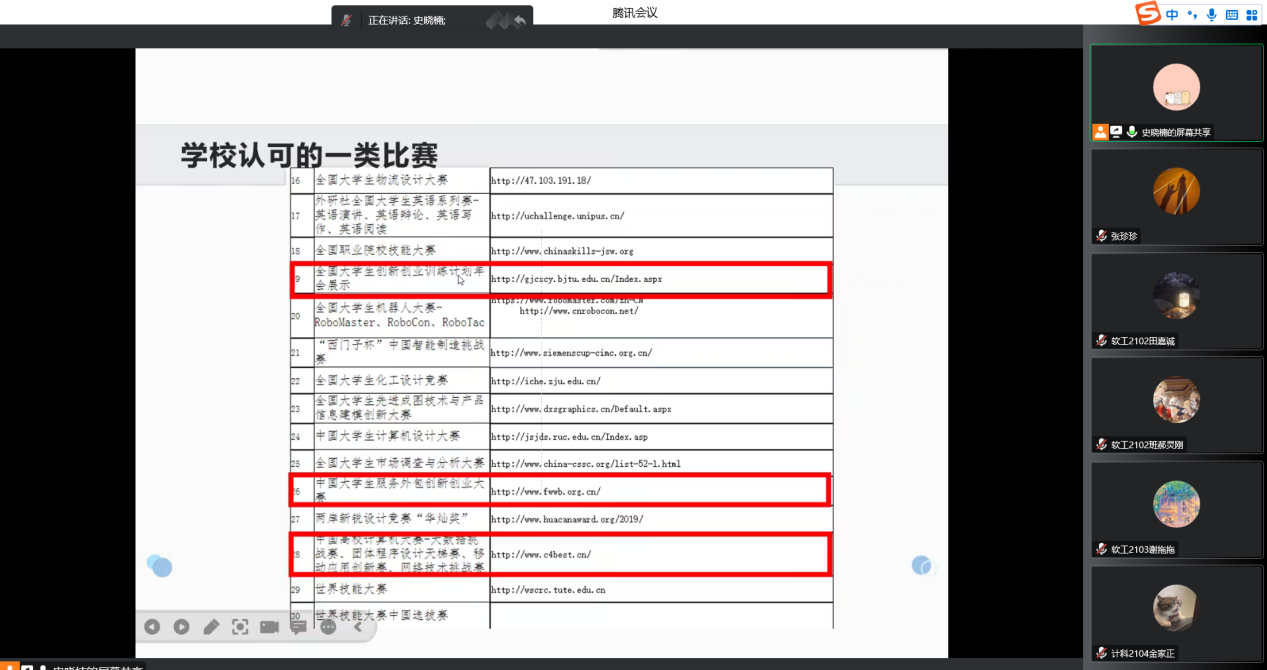Click the Sogou input method S logo
This screenshot has width=1267, height=670.
pyautogui.click(x=1147, y=14)
